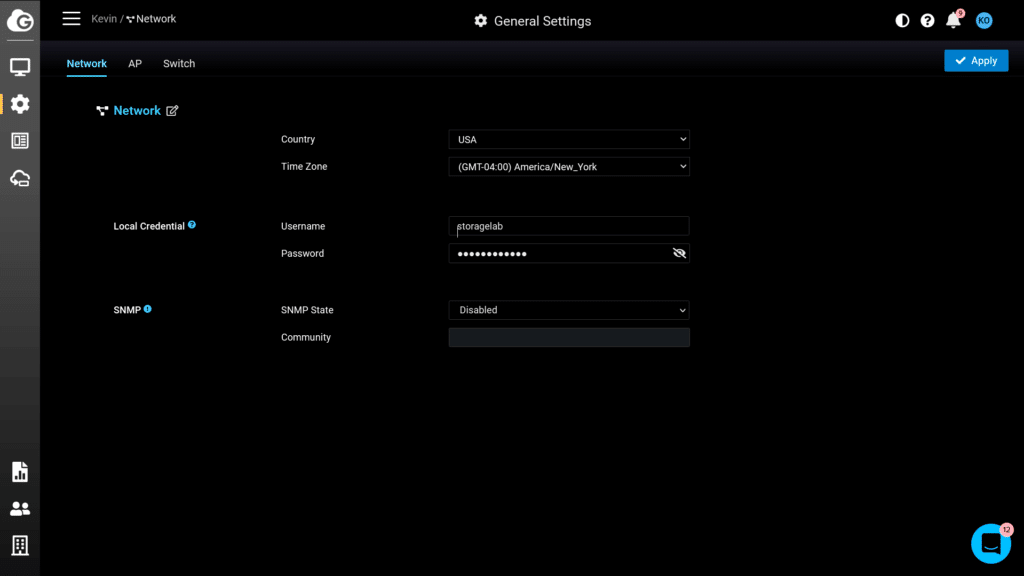Switch to the AP tab
Viewport: 1024px width, 576px height.
135,63
